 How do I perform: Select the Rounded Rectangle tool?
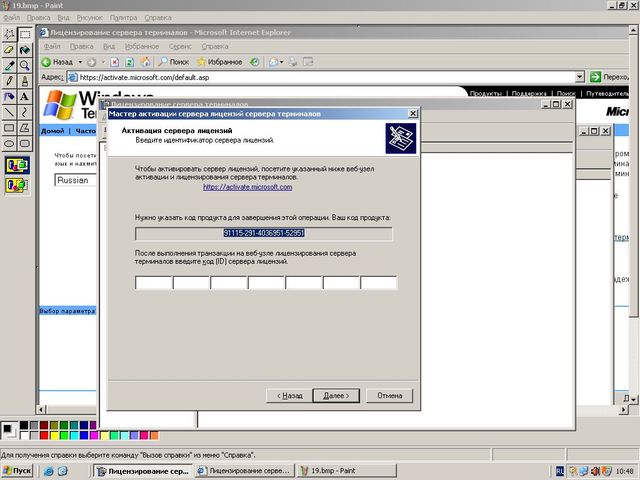point(24,143)
